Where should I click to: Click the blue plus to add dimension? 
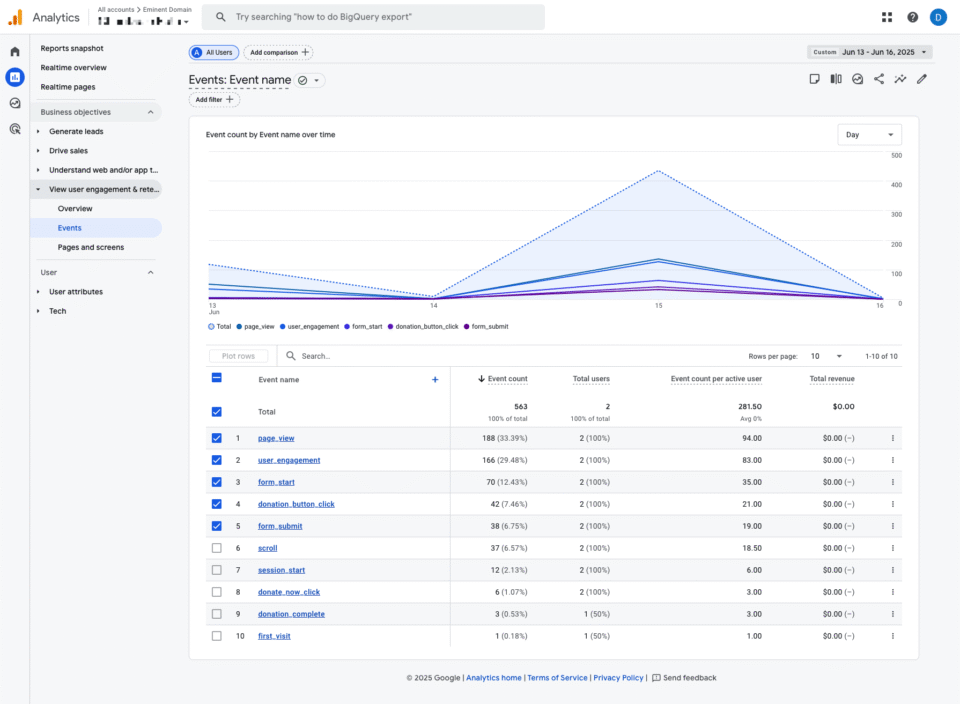coord(435,380)
